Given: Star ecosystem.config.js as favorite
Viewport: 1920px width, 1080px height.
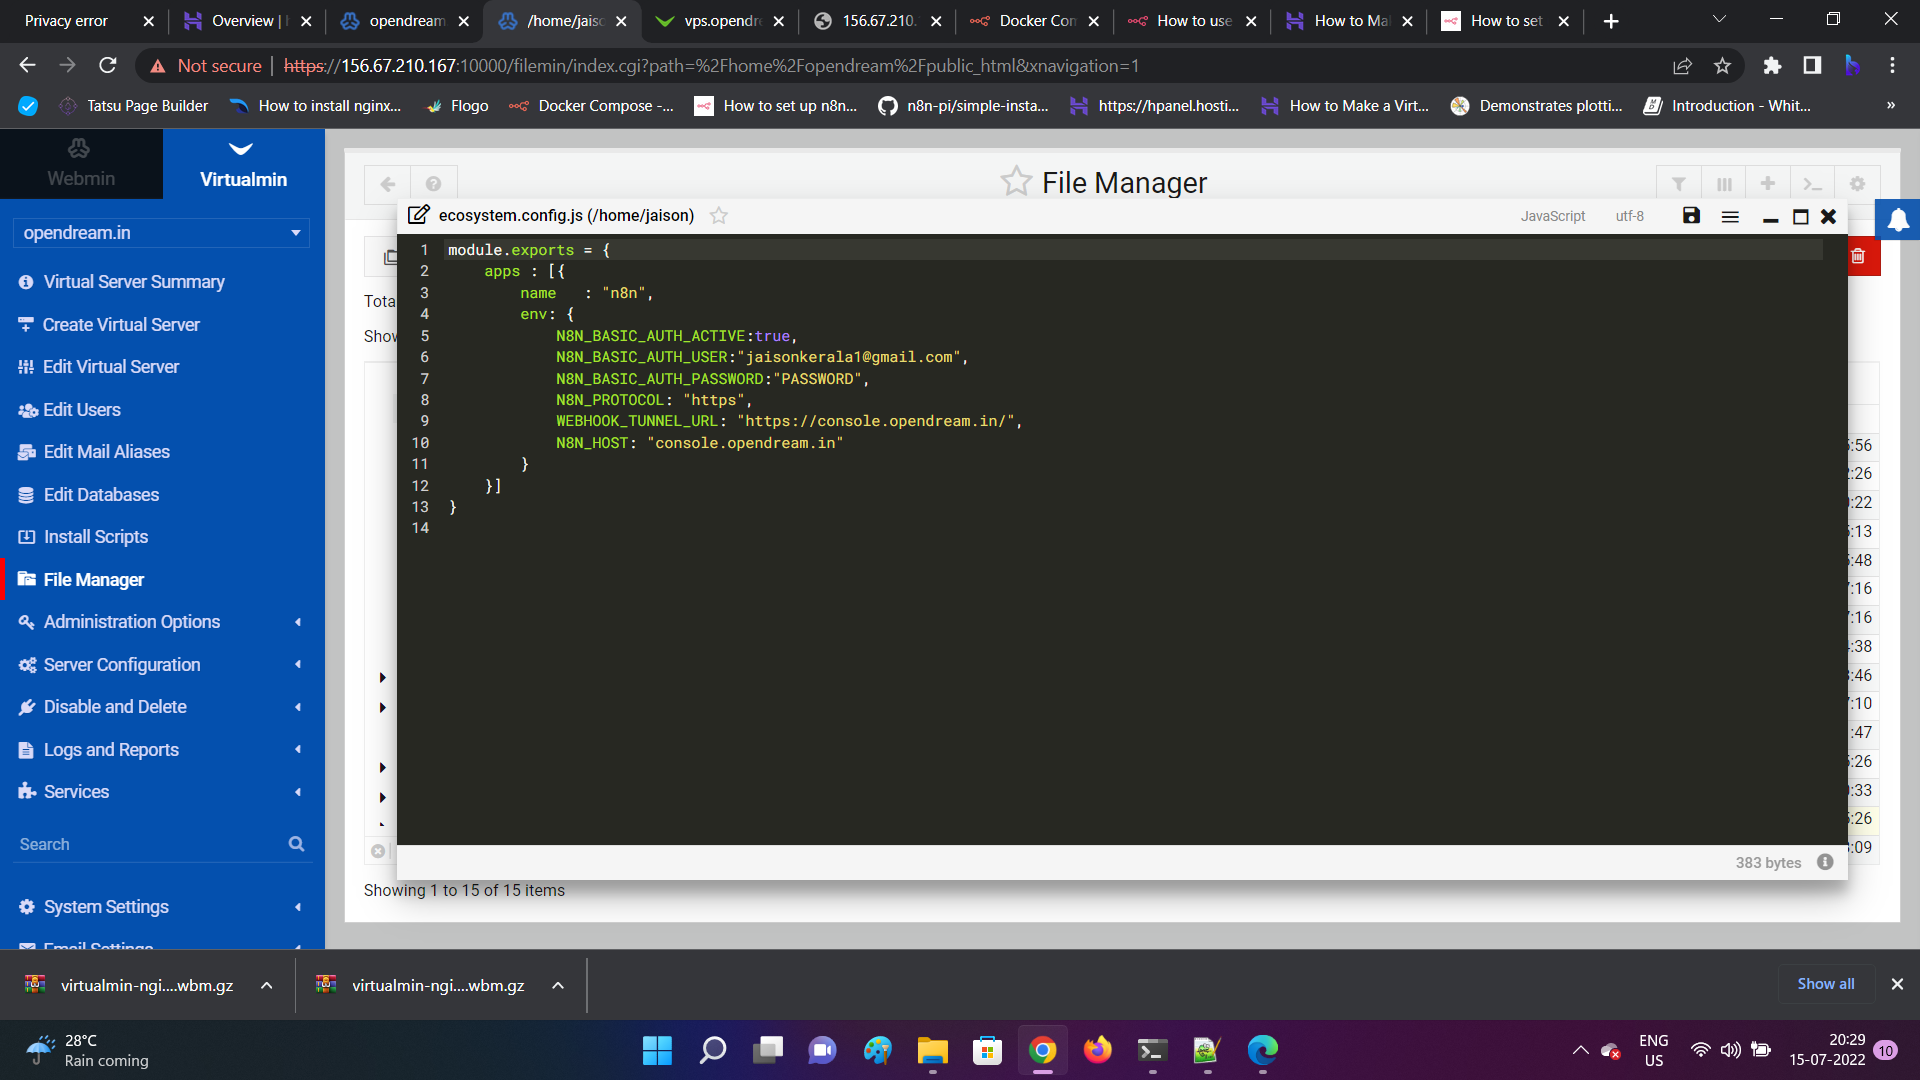Looking at the screenshot, I should pyautogui.click(x=719, y=216).
